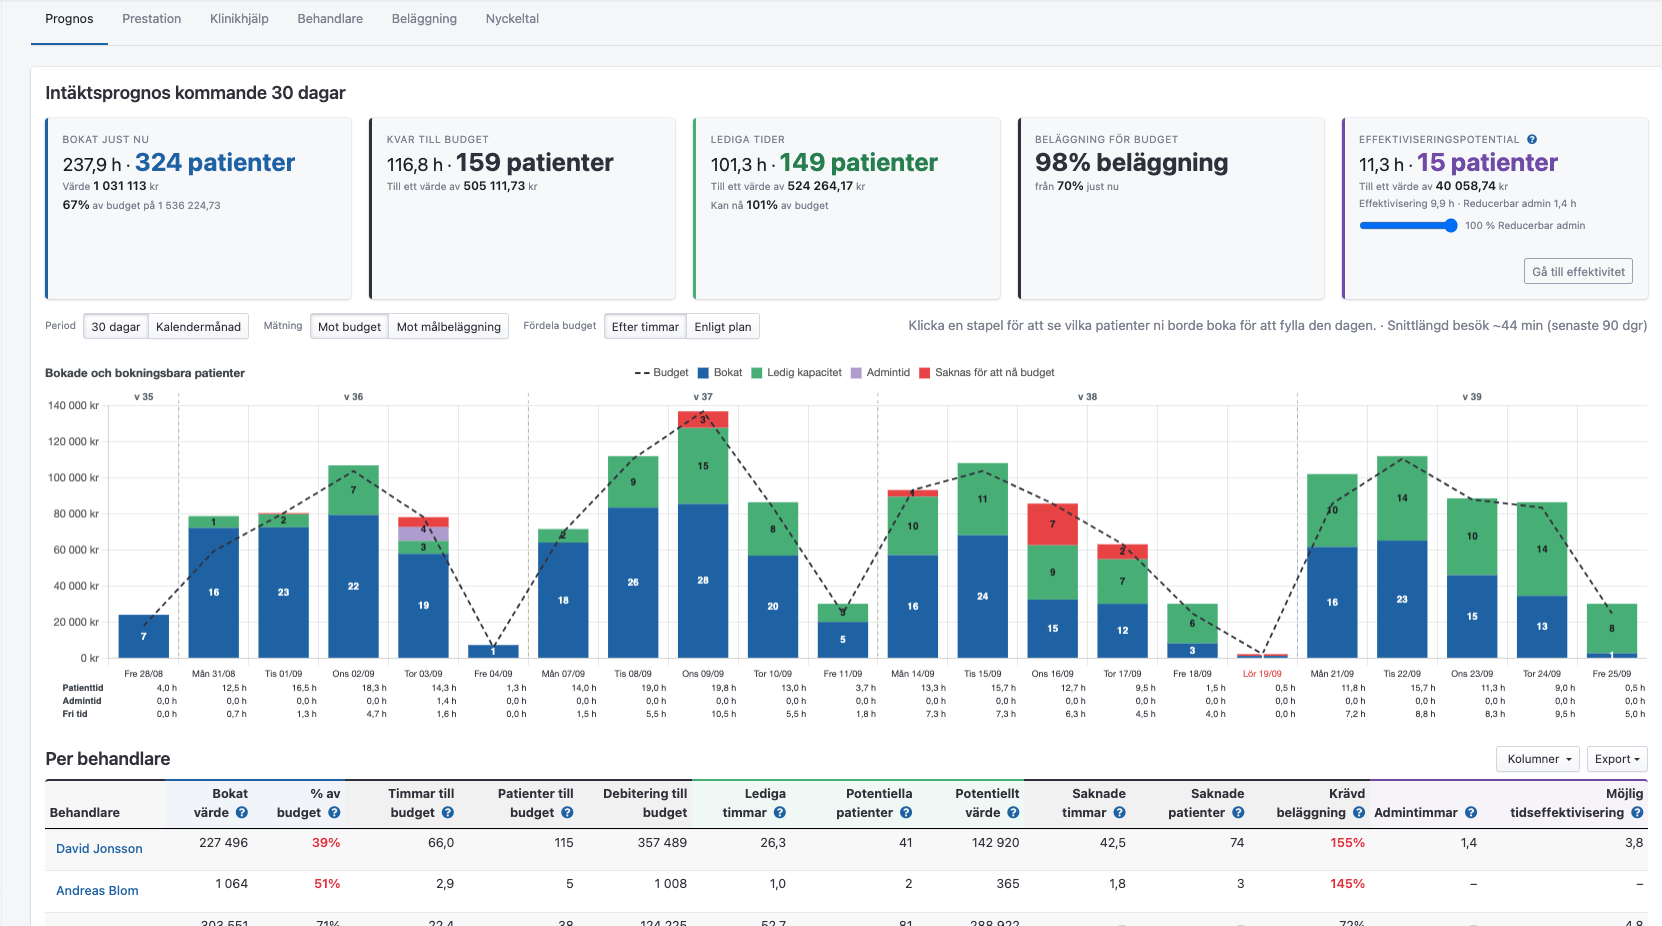This screenshot has width=1662, height=926.
Task: Show help icon for Bokat värde column
Action: point(242,813)
